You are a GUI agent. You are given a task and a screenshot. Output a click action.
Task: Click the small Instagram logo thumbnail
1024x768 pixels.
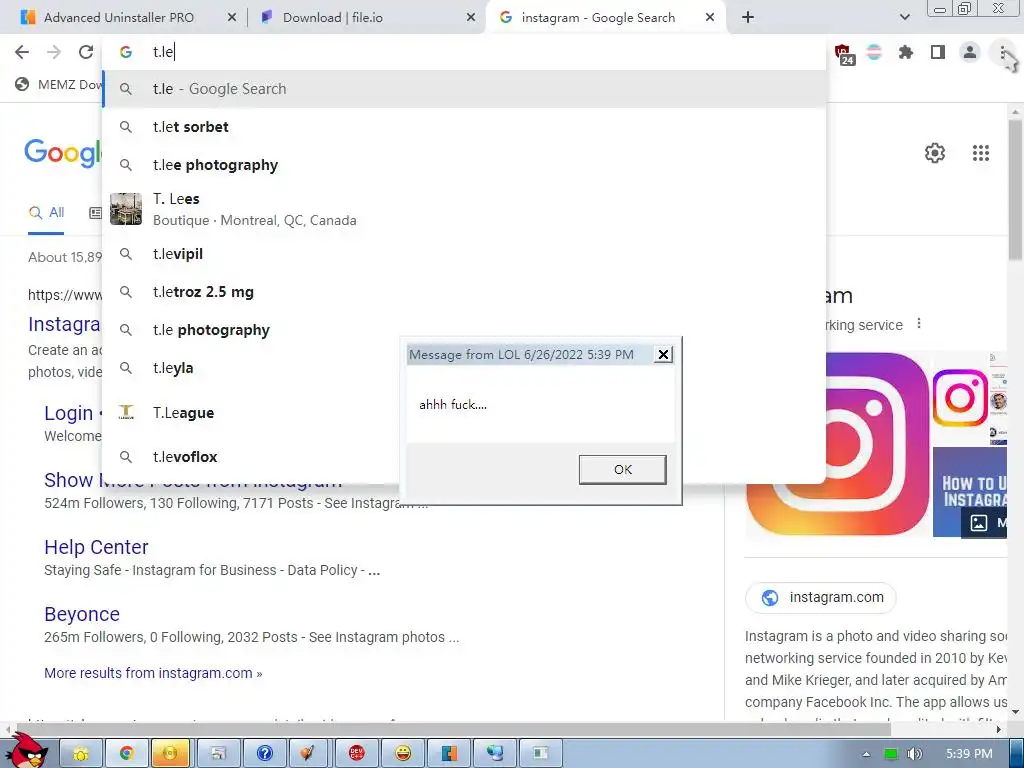[959, 397]
